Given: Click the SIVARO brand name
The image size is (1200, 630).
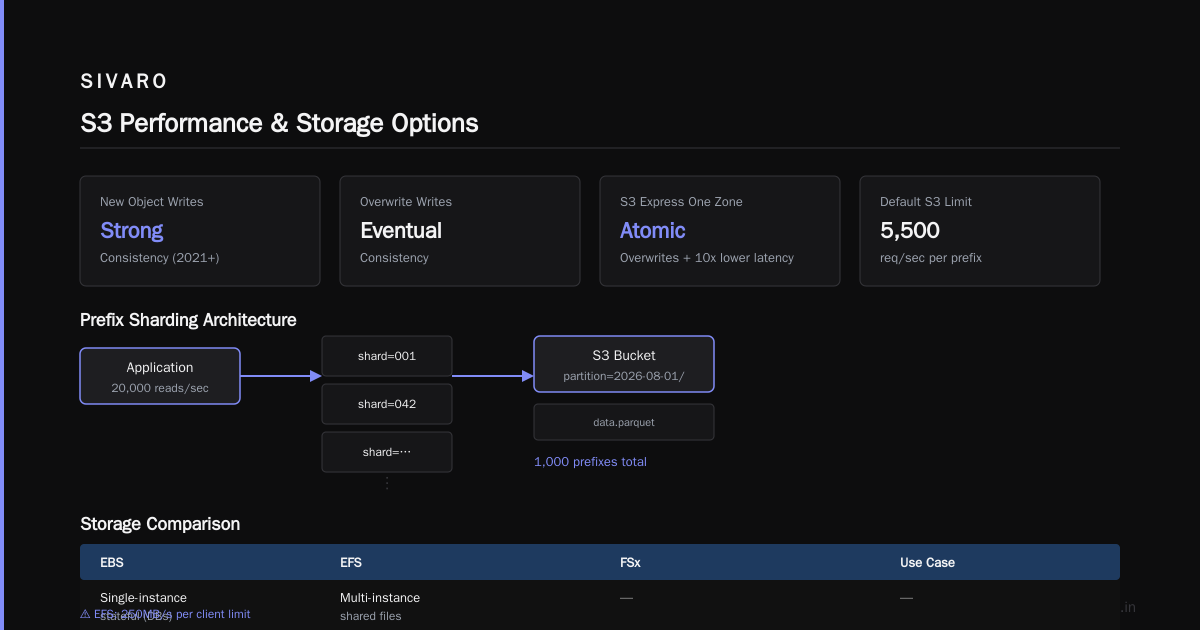Looking at the screenshot, I should point(123,81).
